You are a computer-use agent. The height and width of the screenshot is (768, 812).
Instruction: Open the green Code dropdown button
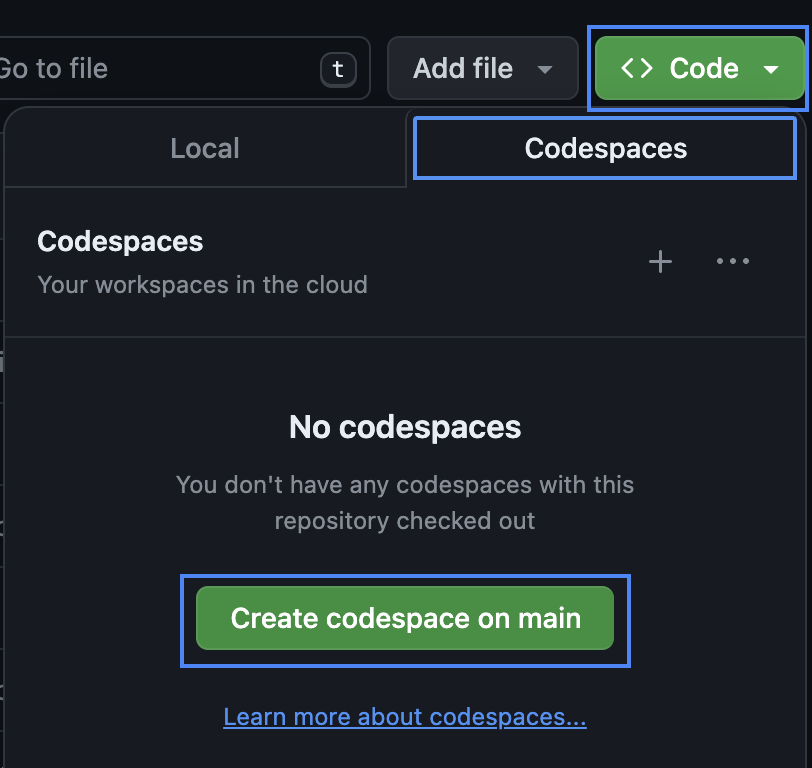[699, 68]
